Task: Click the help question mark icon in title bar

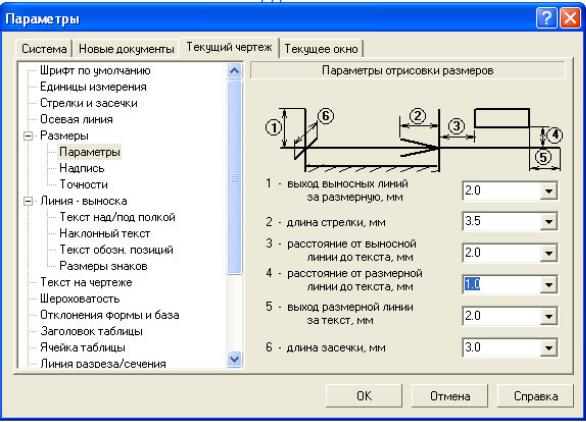Action: [546, 18]
